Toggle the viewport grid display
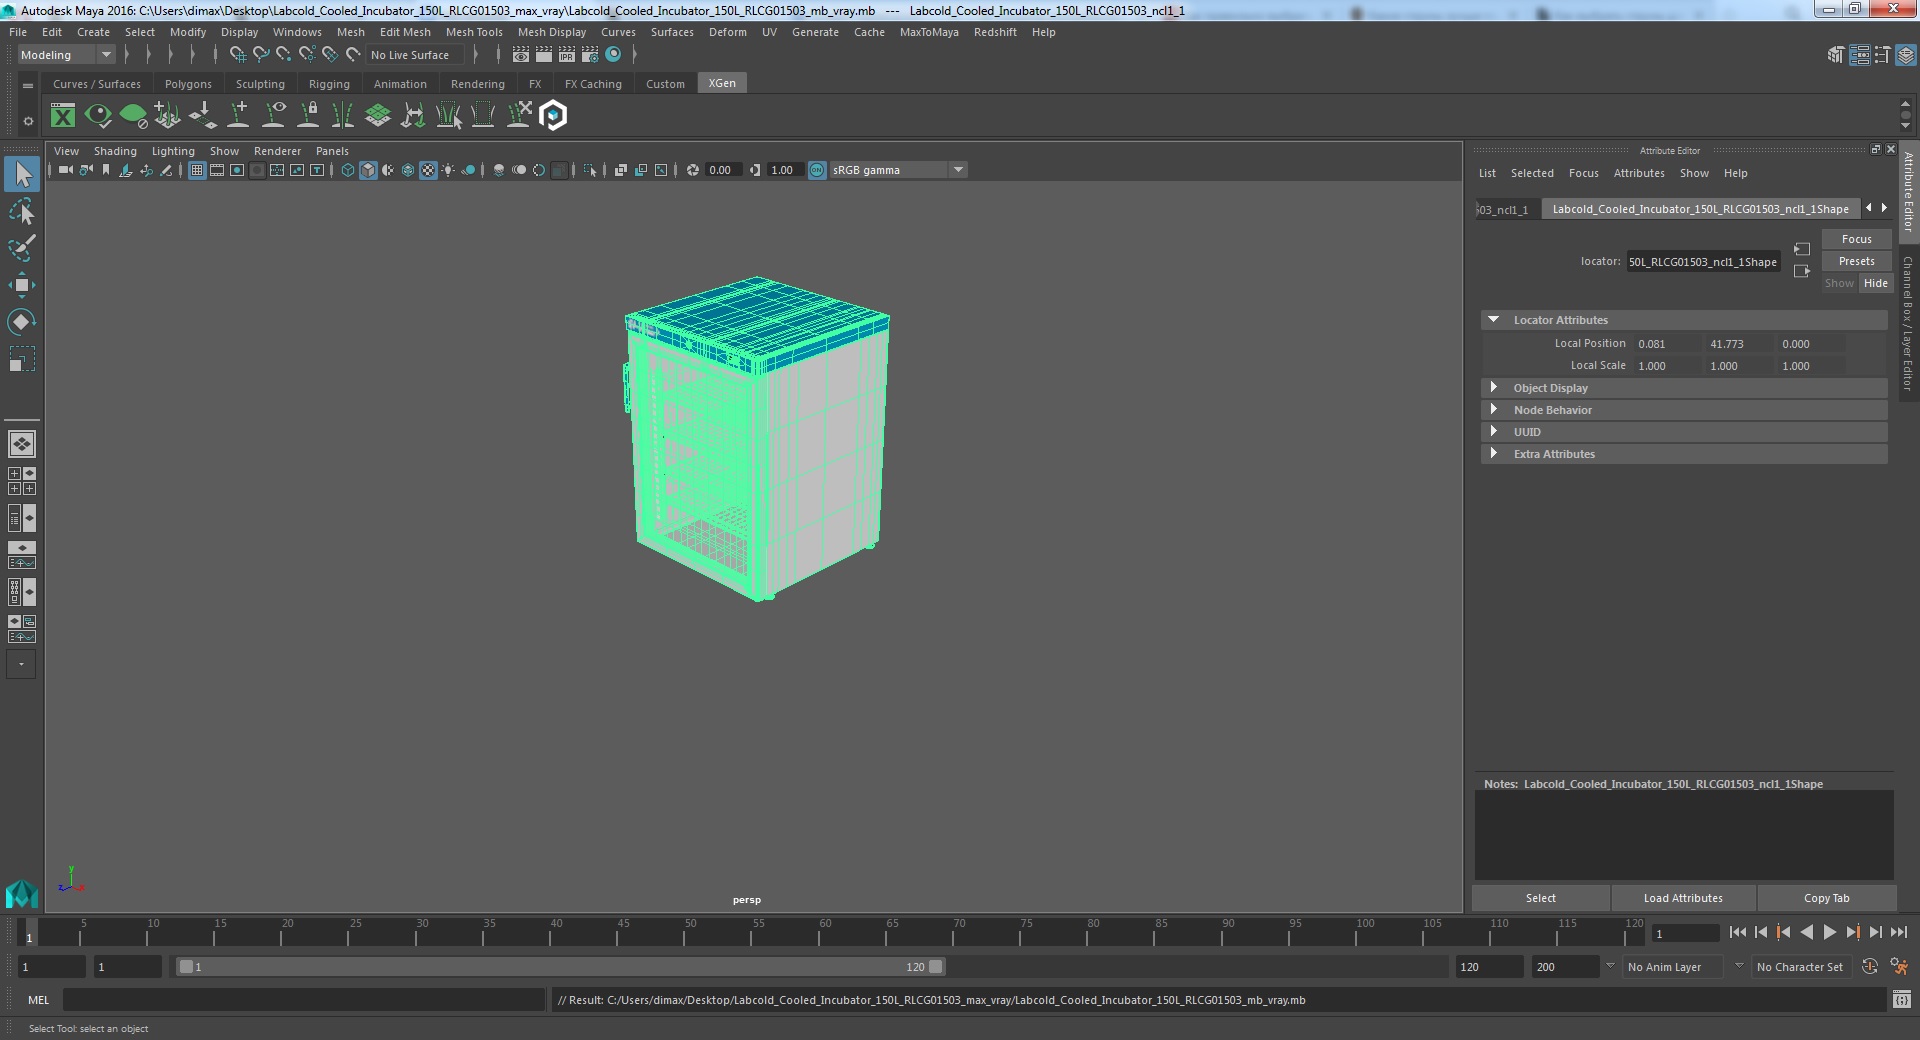 pos(197,170)
